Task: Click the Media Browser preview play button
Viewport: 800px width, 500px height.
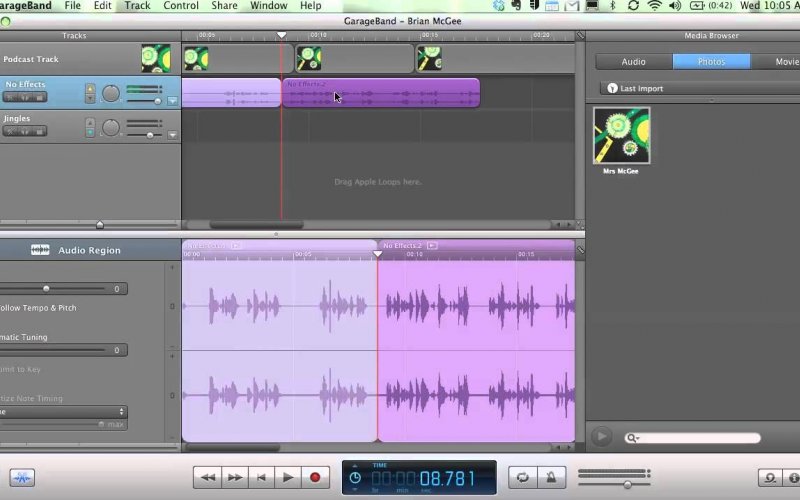Action: (x=602, y=437)
